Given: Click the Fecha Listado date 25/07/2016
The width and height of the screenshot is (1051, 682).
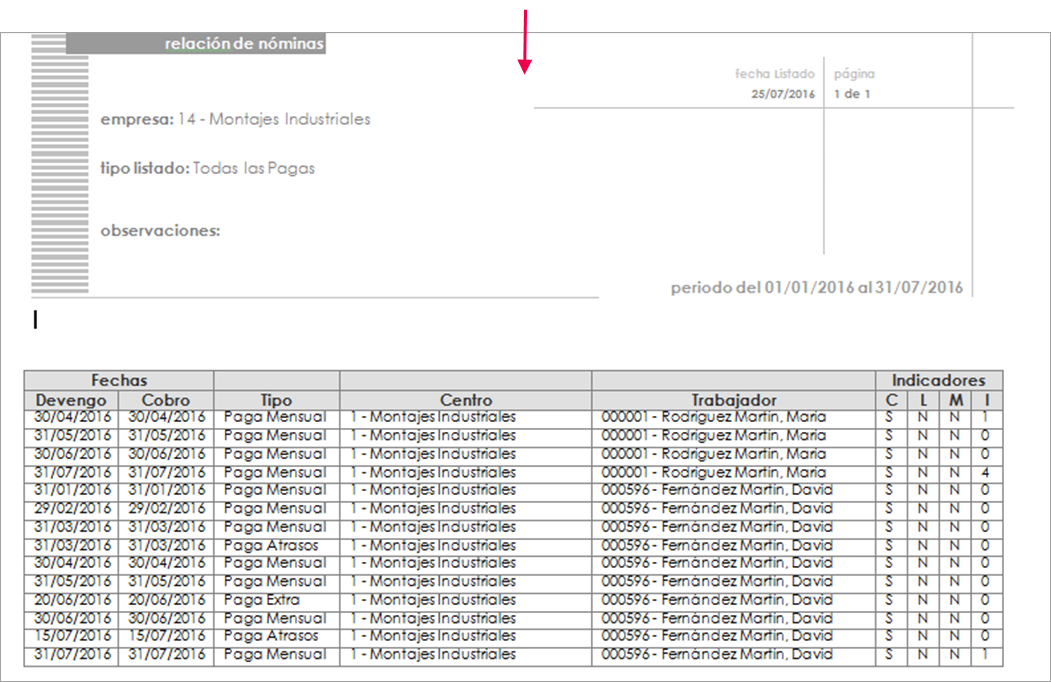Looking at the screenshot, I should coord(783,94).
